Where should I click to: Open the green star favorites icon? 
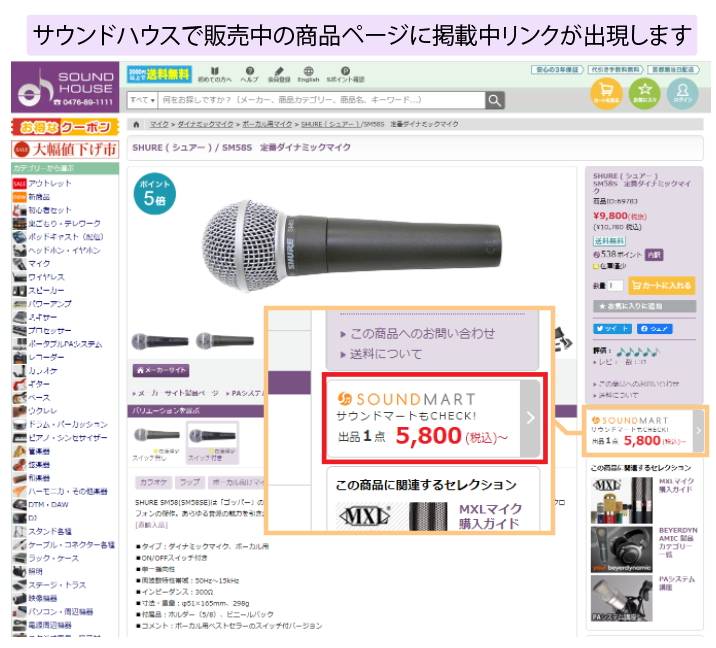[644, 93]
